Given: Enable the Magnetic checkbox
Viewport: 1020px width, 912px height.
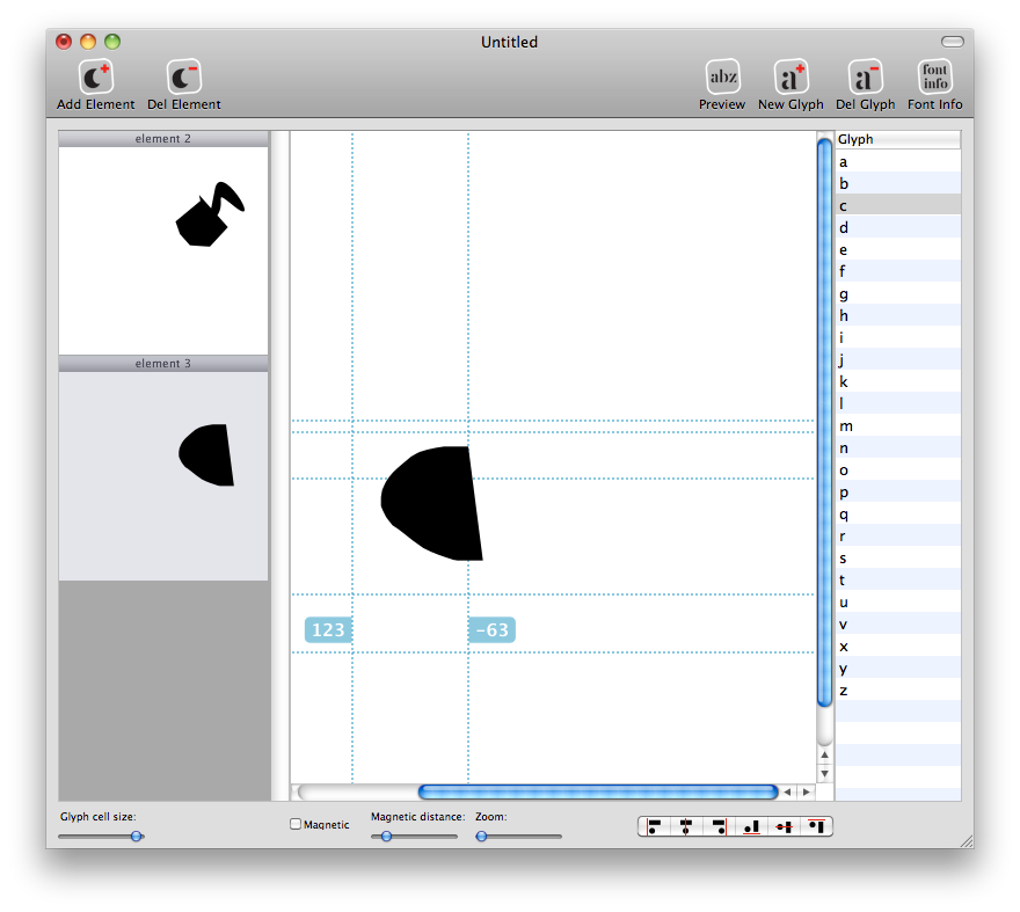Looking at the screenshot, I should (x=294, y=823).
